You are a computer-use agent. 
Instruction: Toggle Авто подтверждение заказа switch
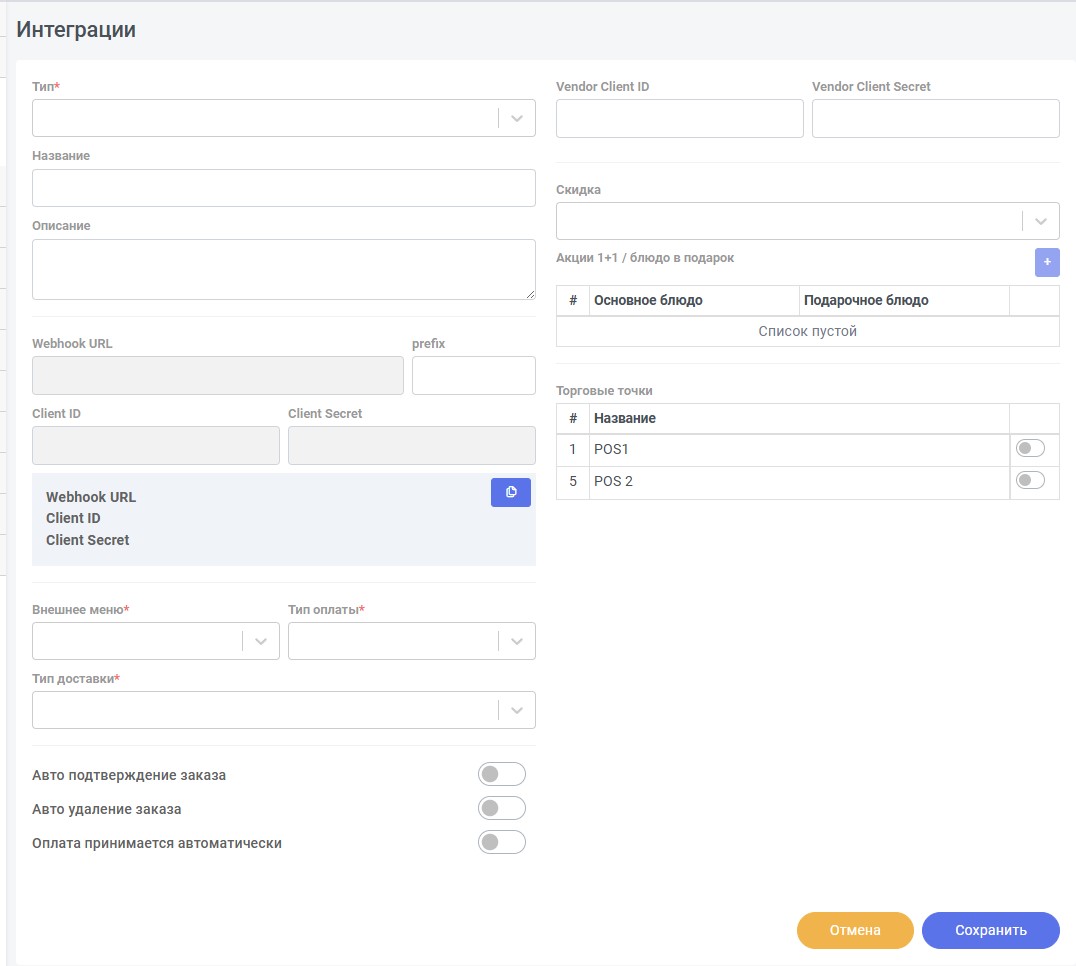click(502, 775)
